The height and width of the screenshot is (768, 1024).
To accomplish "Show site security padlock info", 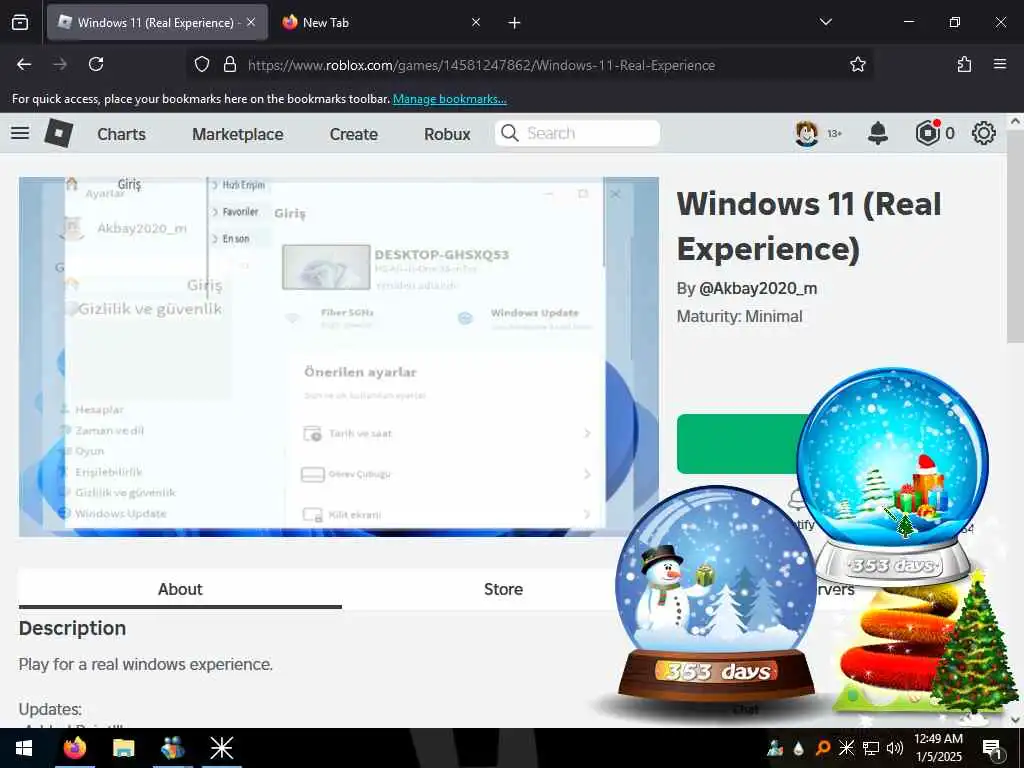I will [230, 64].
